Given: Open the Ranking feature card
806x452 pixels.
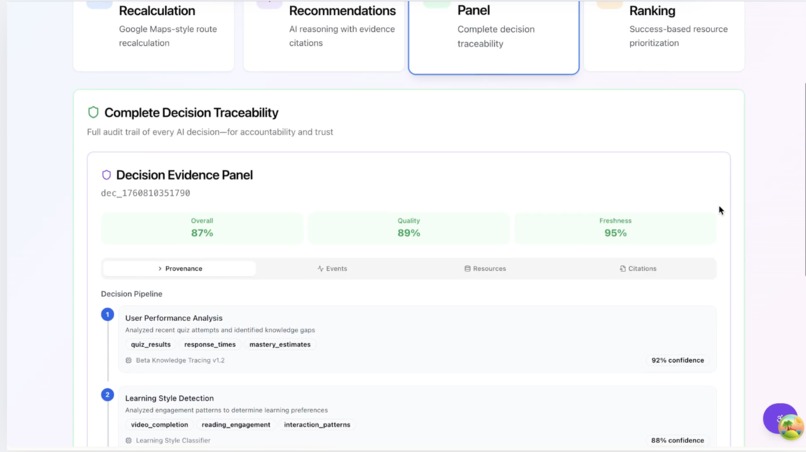Looking at the screenshot, I should (664, 35).
